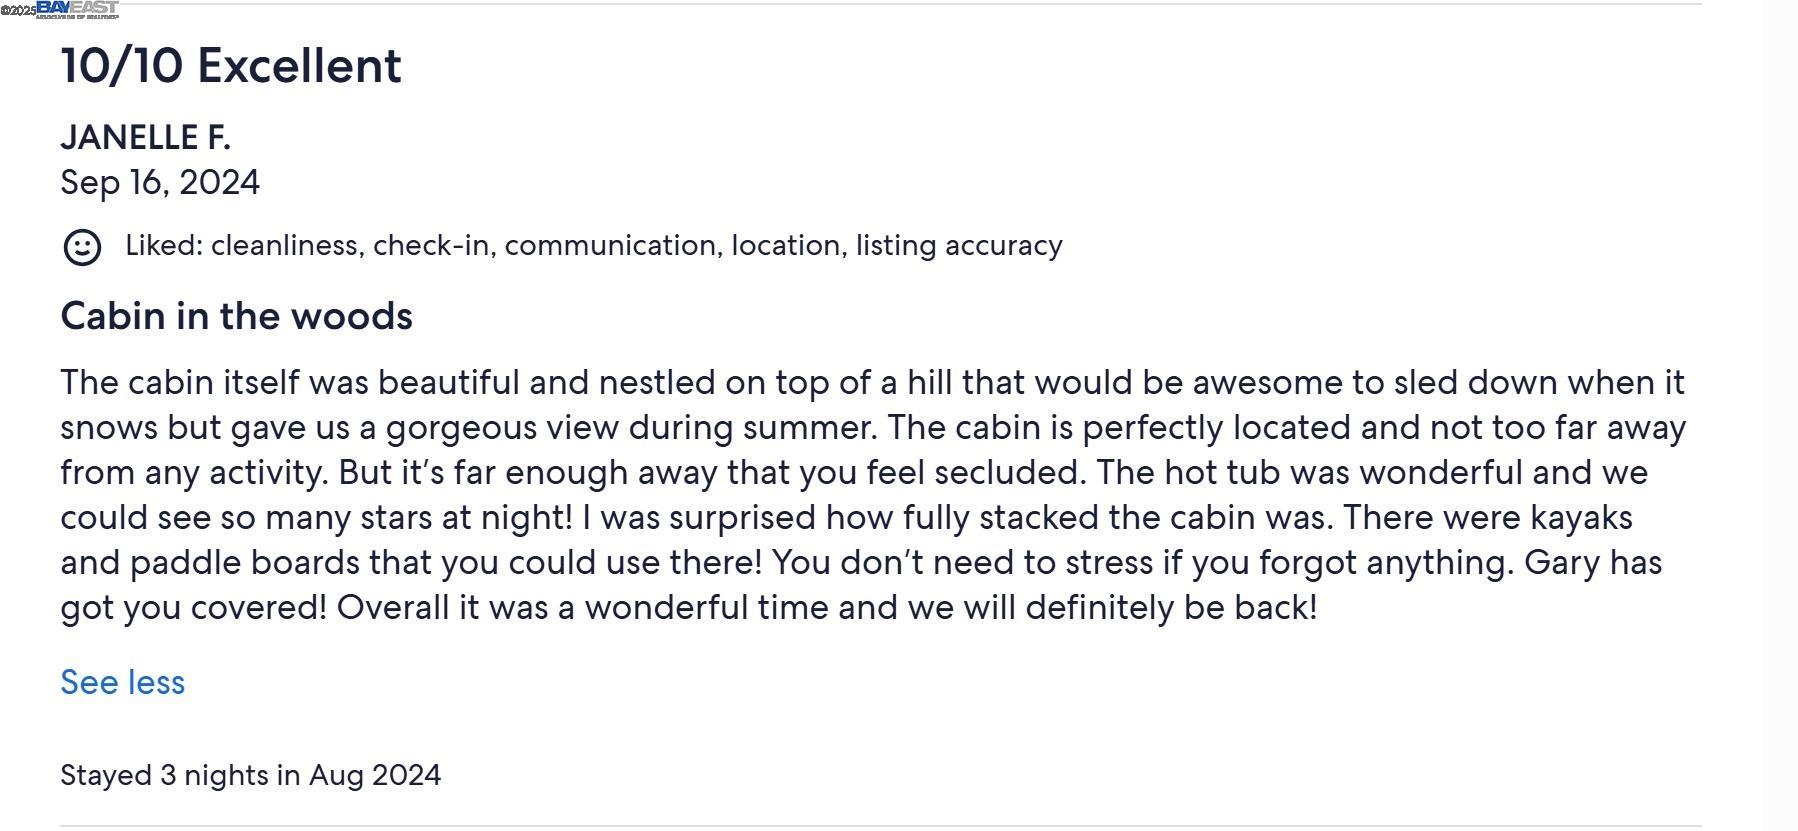1798x831 pixels.
Task: Click the ©2025 copyright text
Action: 18,11
